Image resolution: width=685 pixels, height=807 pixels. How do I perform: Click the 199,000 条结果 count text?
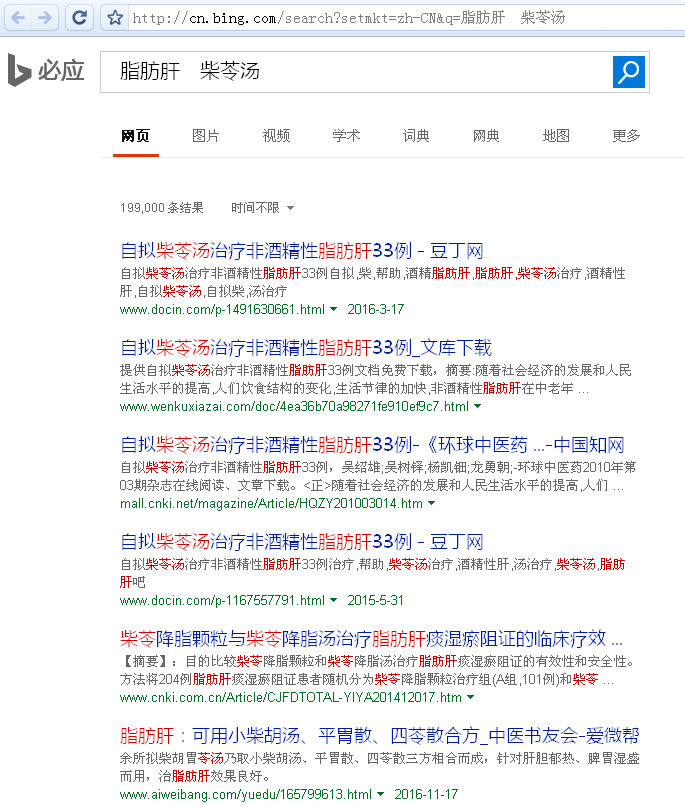click(162, 208)
